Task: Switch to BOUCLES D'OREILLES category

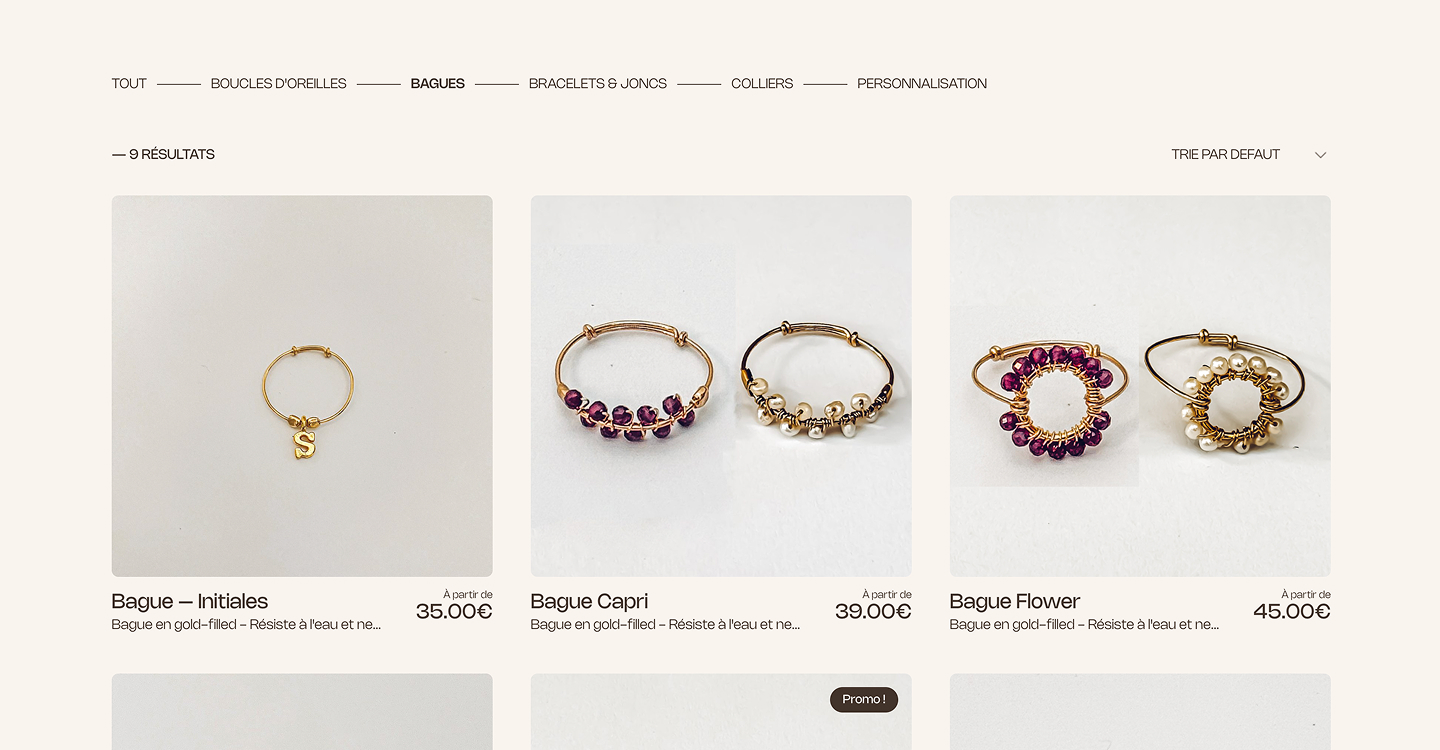Action: coord(278,84)
